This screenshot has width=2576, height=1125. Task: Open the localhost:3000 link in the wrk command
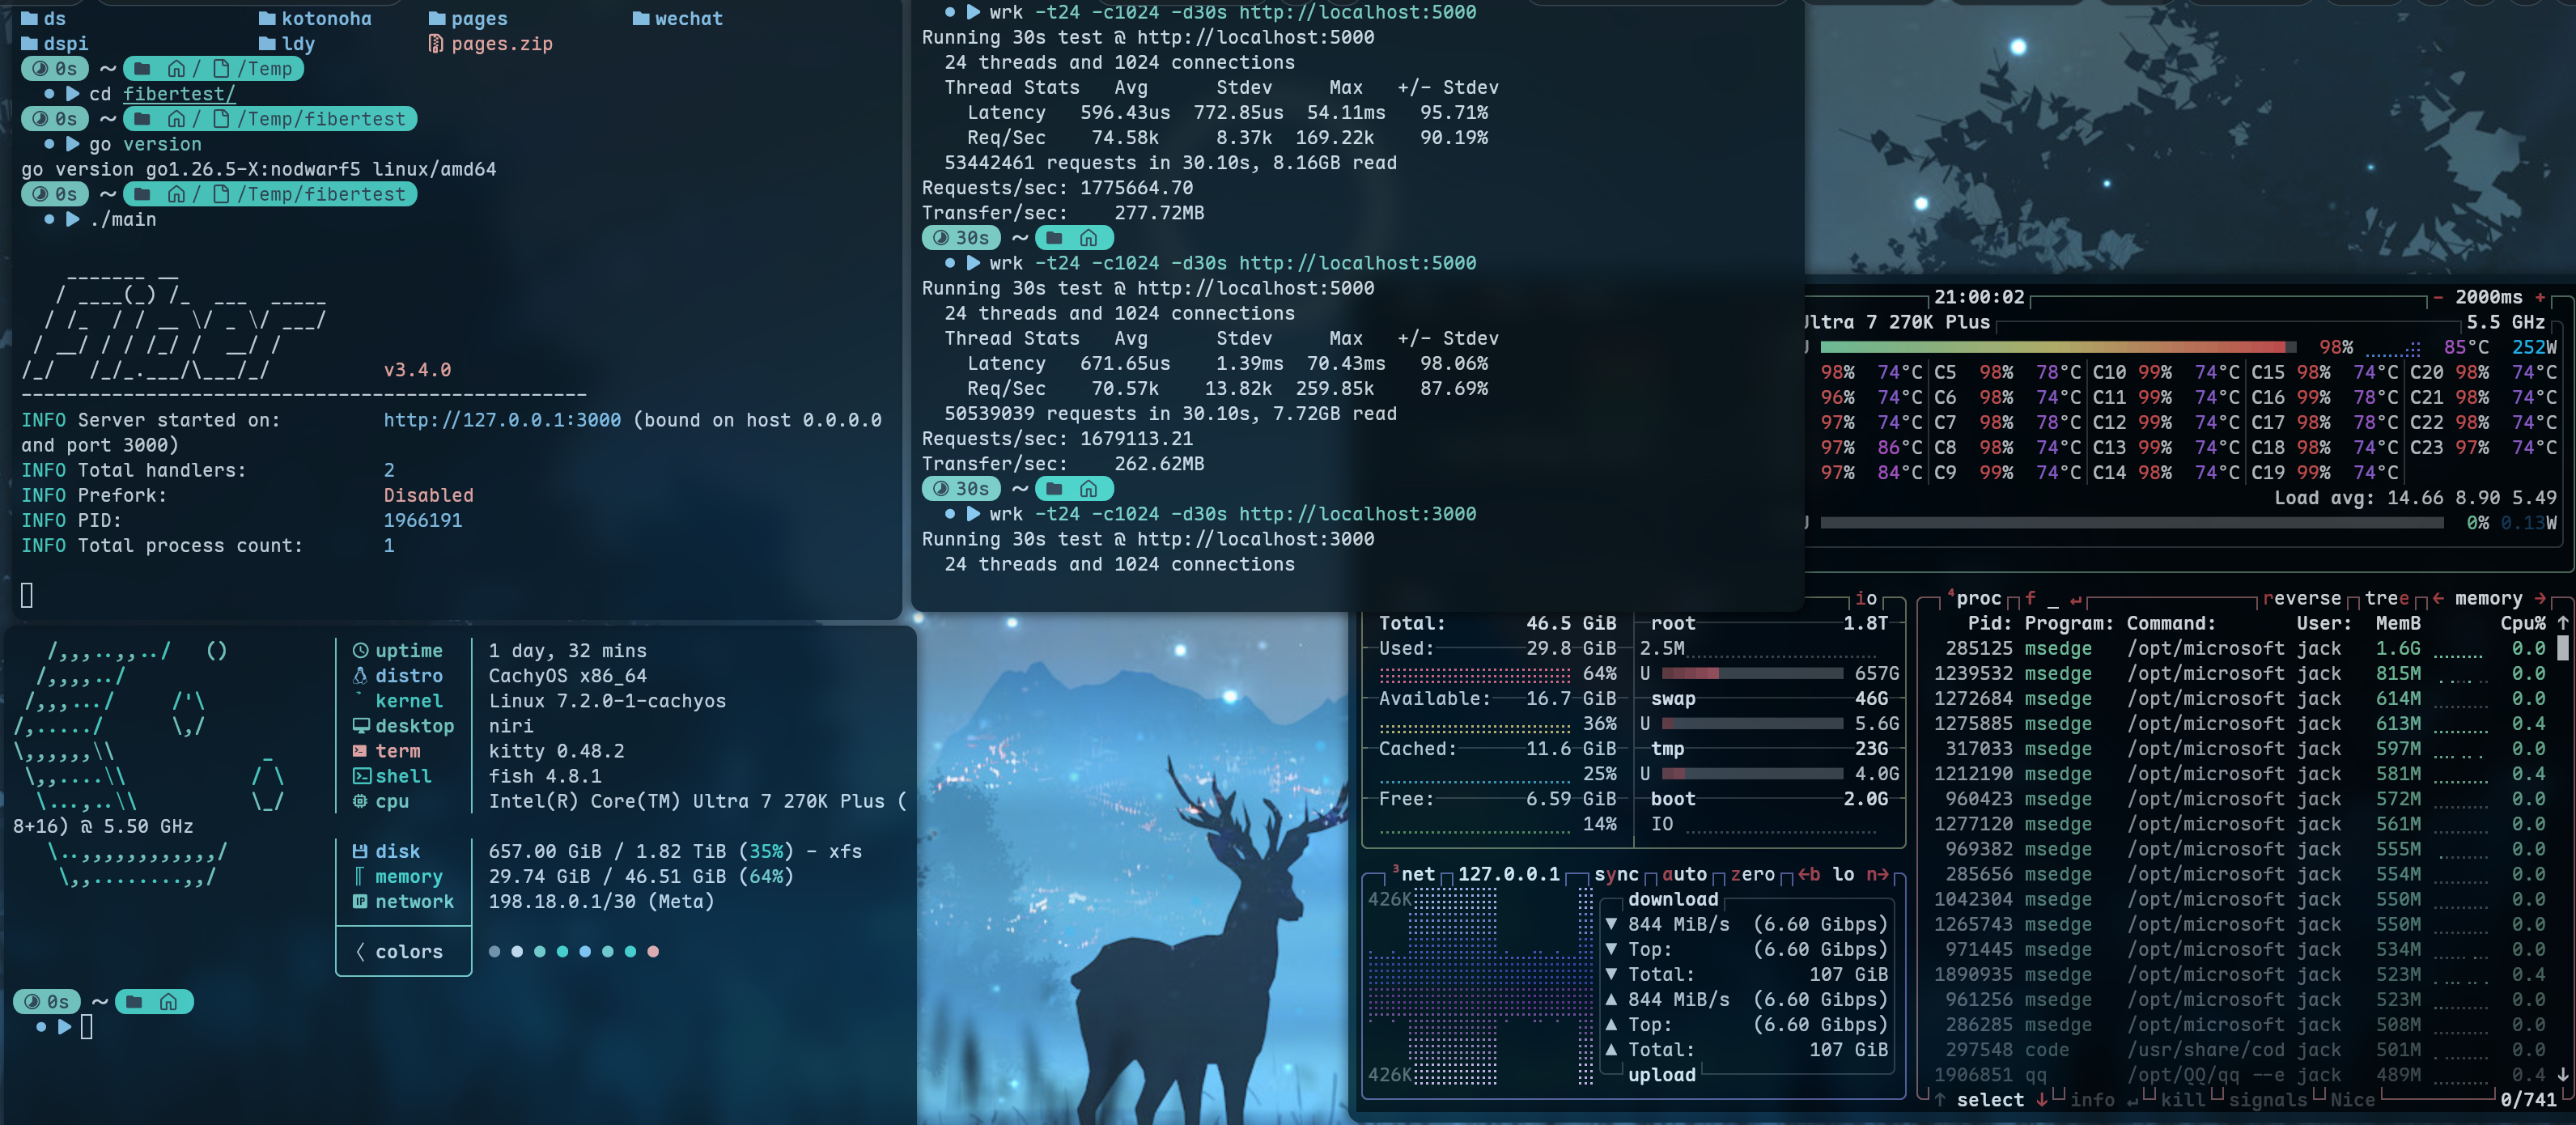click(1357, 514)
